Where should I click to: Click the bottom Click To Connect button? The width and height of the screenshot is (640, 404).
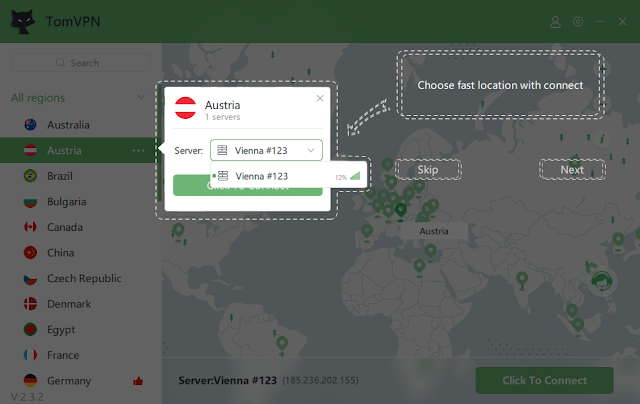tap(544, 380)
